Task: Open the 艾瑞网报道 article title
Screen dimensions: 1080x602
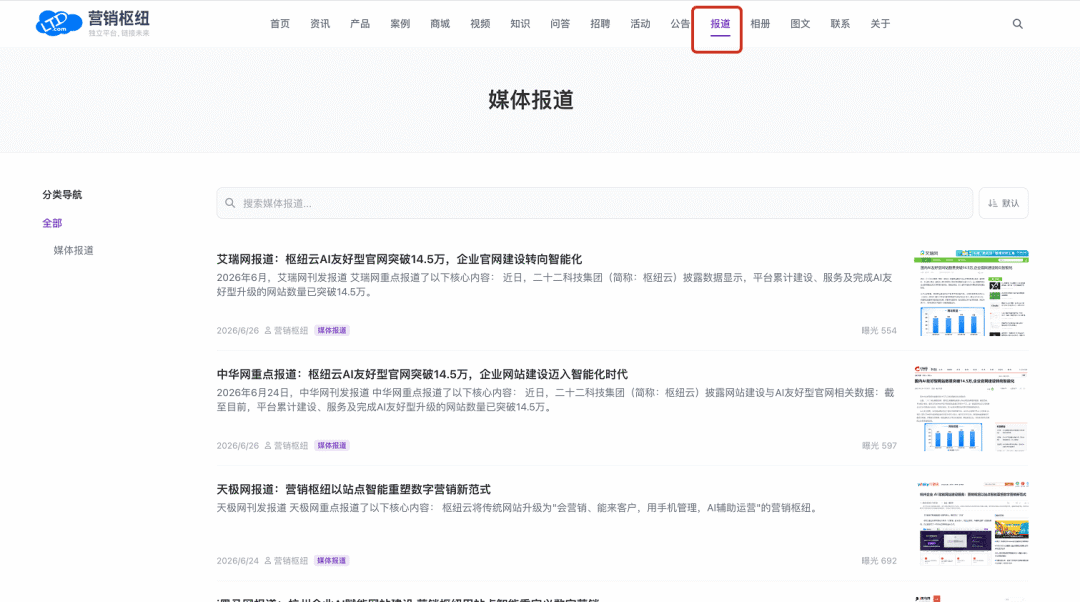Action: 399,259
